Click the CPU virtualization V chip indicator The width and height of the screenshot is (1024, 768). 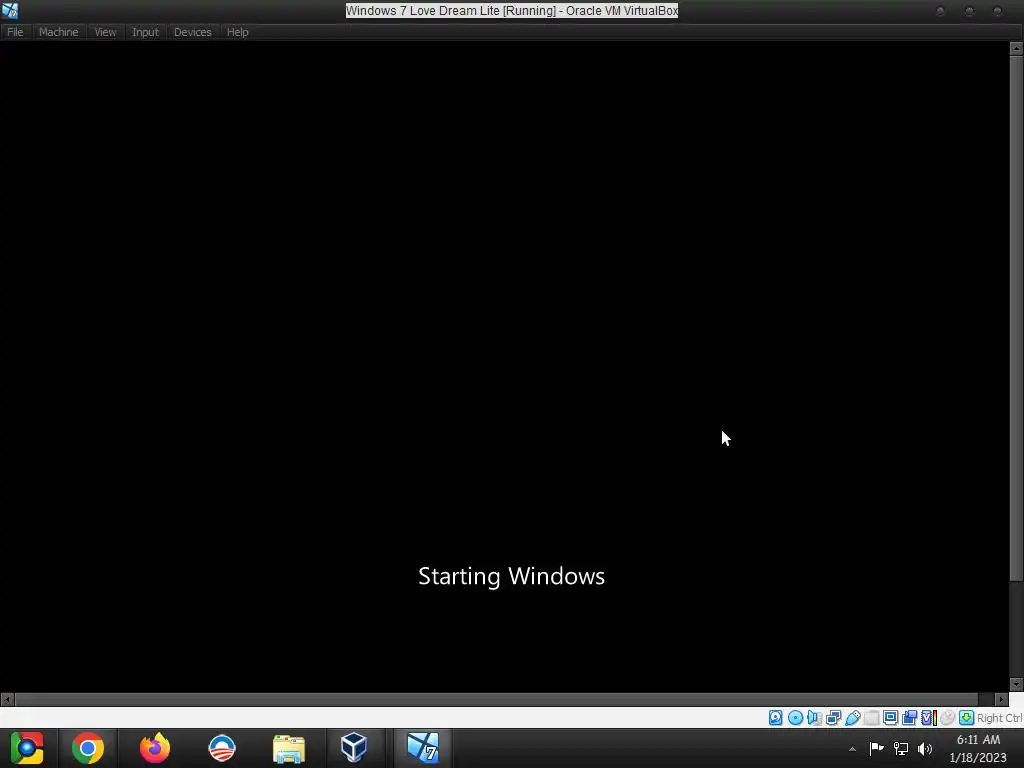coord(928,718)
